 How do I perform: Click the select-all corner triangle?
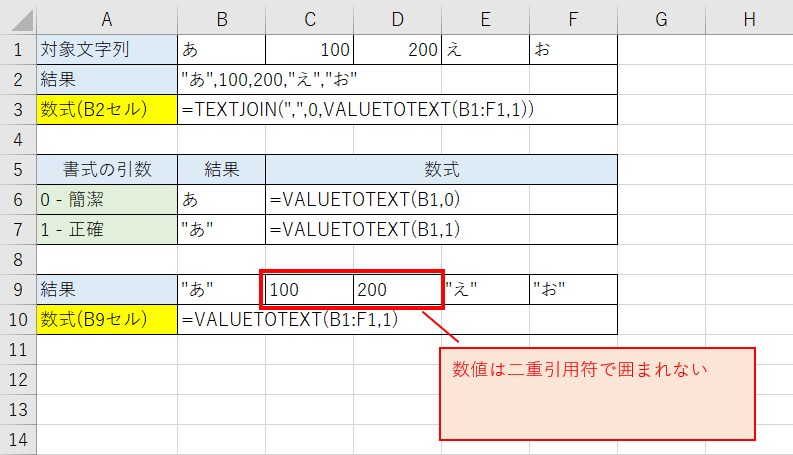tap(22, 21)
